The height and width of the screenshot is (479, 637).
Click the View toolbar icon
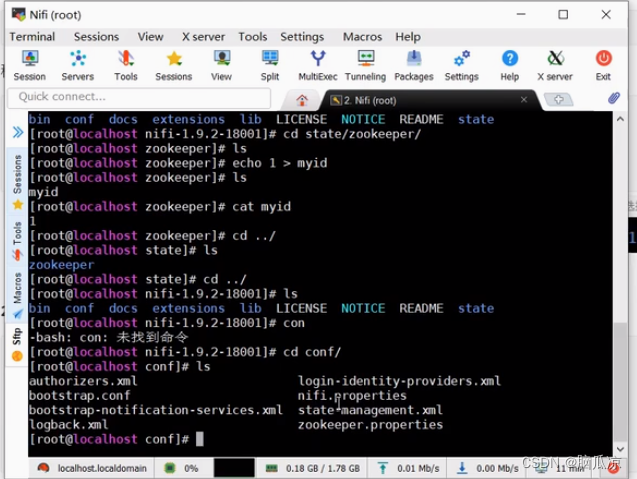point(221,65)
